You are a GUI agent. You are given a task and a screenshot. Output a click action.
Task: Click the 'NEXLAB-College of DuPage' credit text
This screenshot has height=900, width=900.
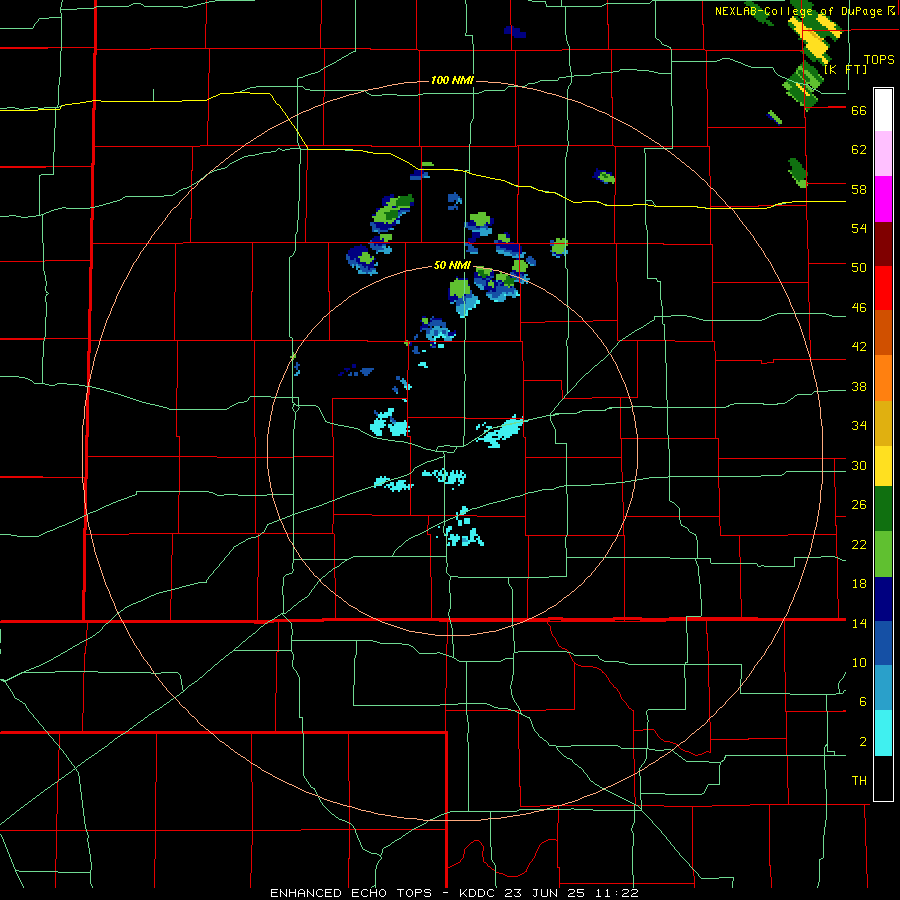pyautogui.click(x=800, y=11)
